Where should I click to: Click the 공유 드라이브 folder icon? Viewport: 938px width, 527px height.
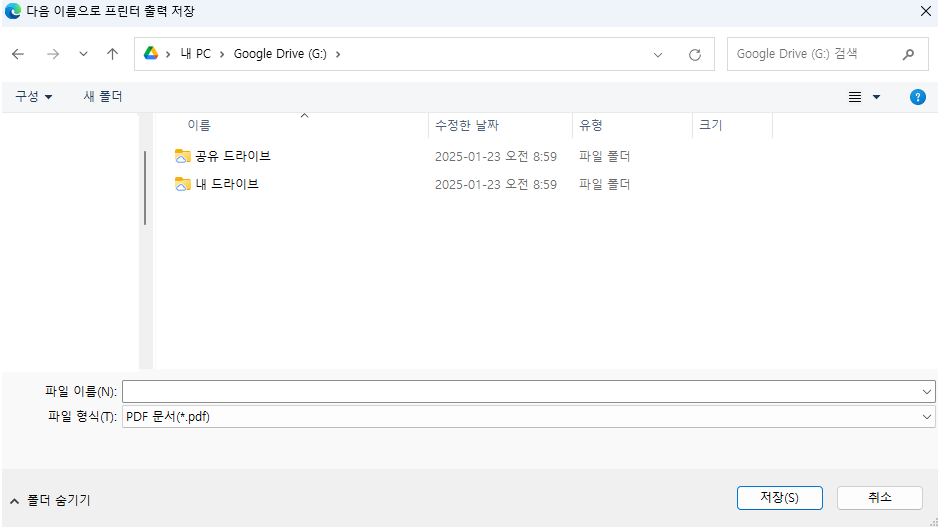tap(182, 156)
